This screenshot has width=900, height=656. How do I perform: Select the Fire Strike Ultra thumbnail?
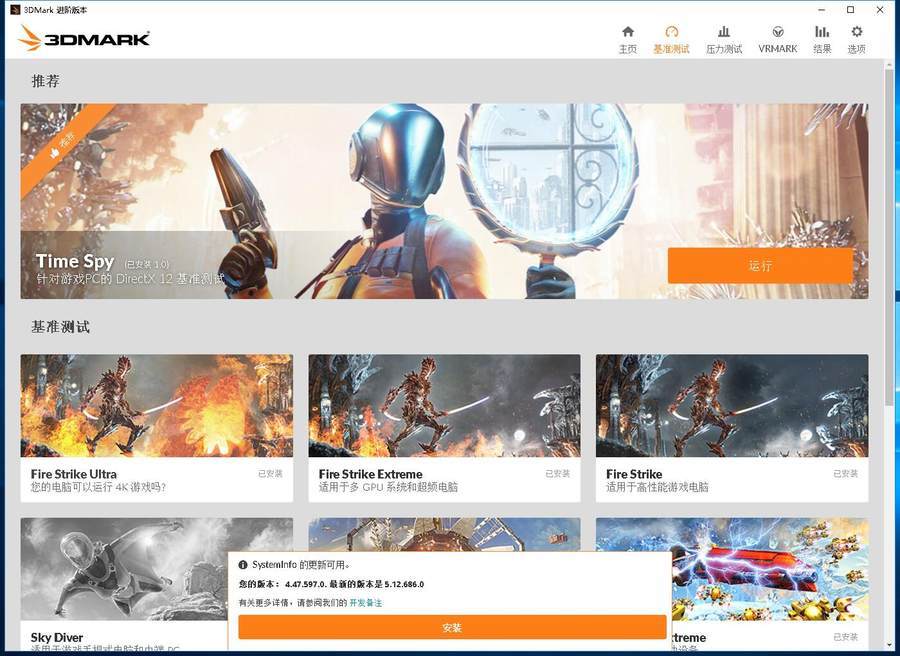coord(157,406)
